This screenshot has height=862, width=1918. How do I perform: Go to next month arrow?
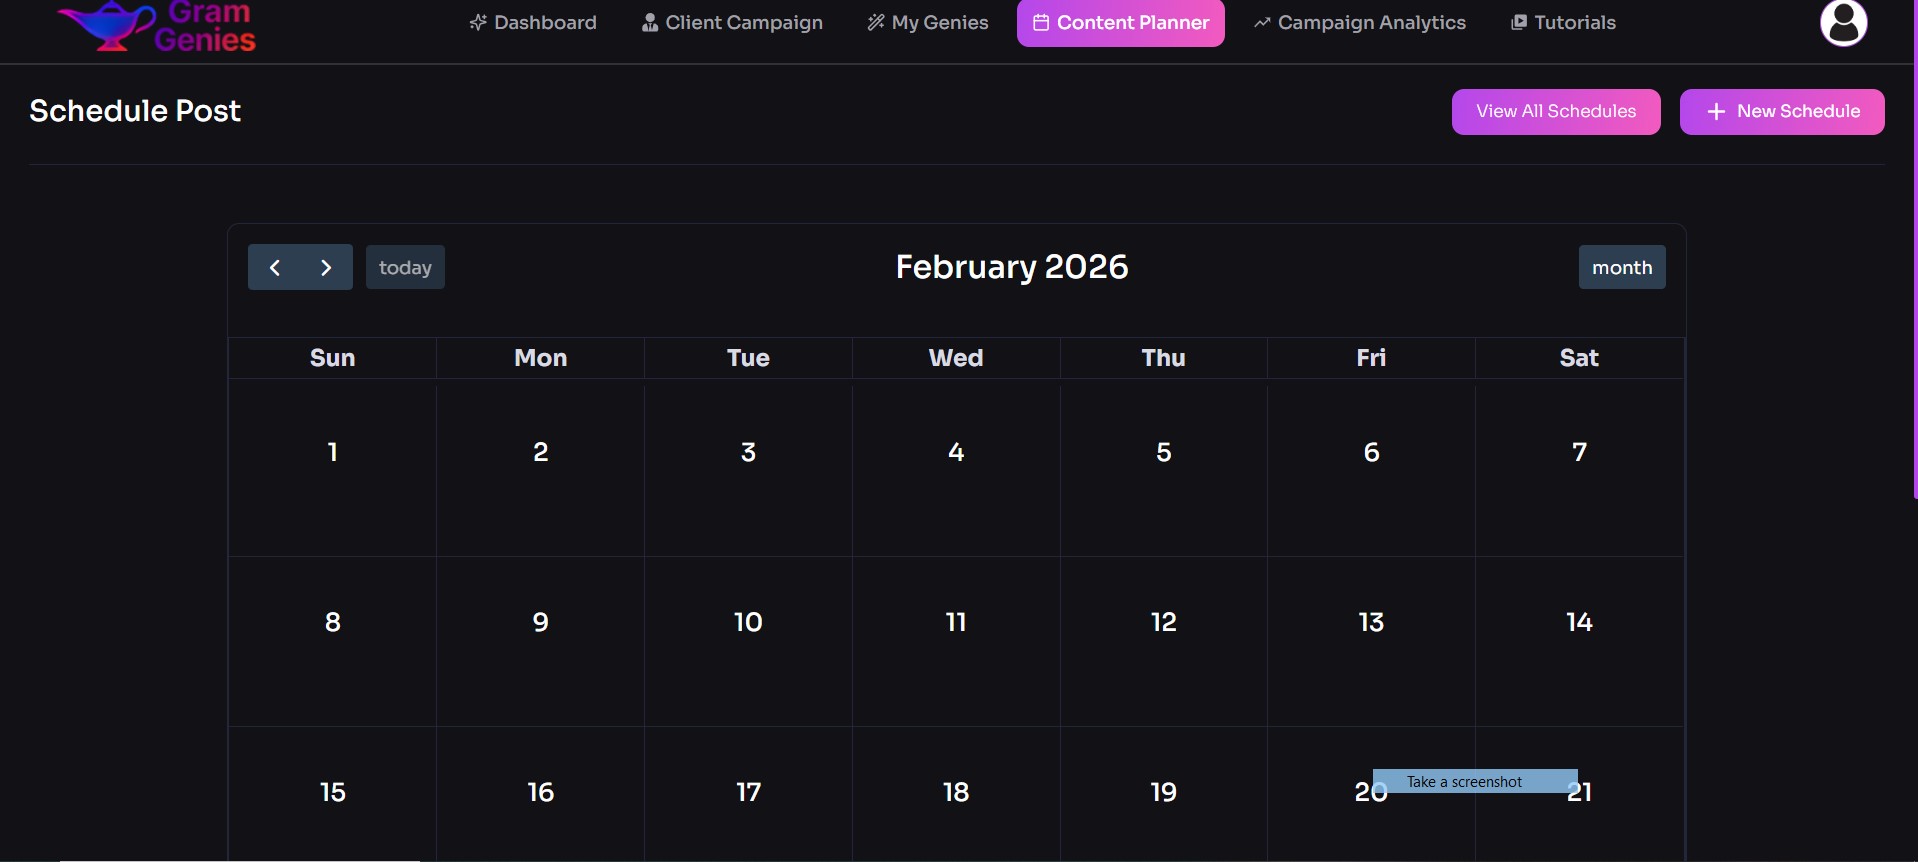[x=326, y=267]
